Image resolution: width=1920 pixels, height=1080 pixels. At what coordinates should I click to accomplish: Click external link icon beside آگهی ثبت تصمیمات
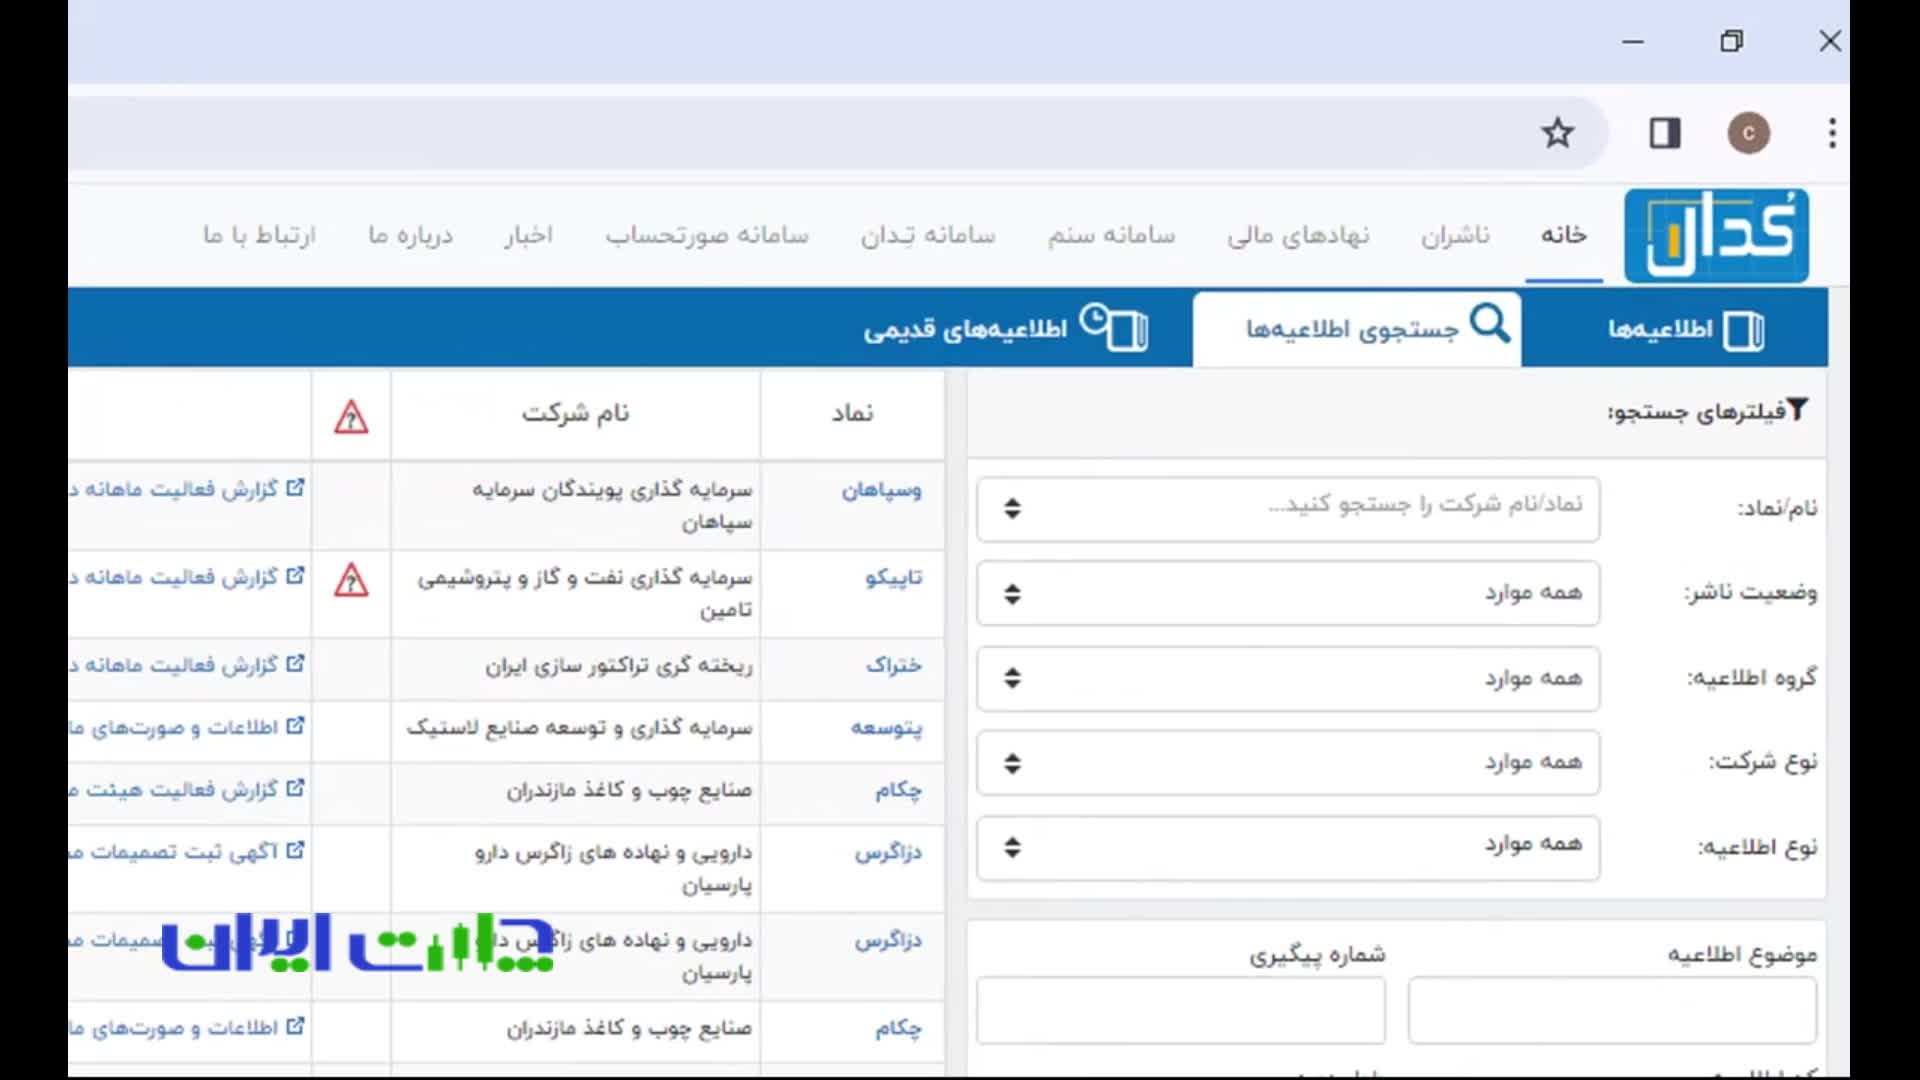point(295,849)
